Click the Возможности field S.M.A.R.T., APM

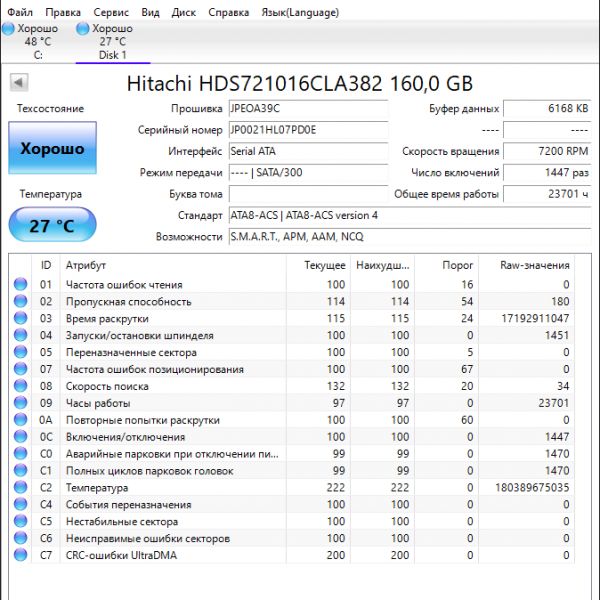(410, 237)
